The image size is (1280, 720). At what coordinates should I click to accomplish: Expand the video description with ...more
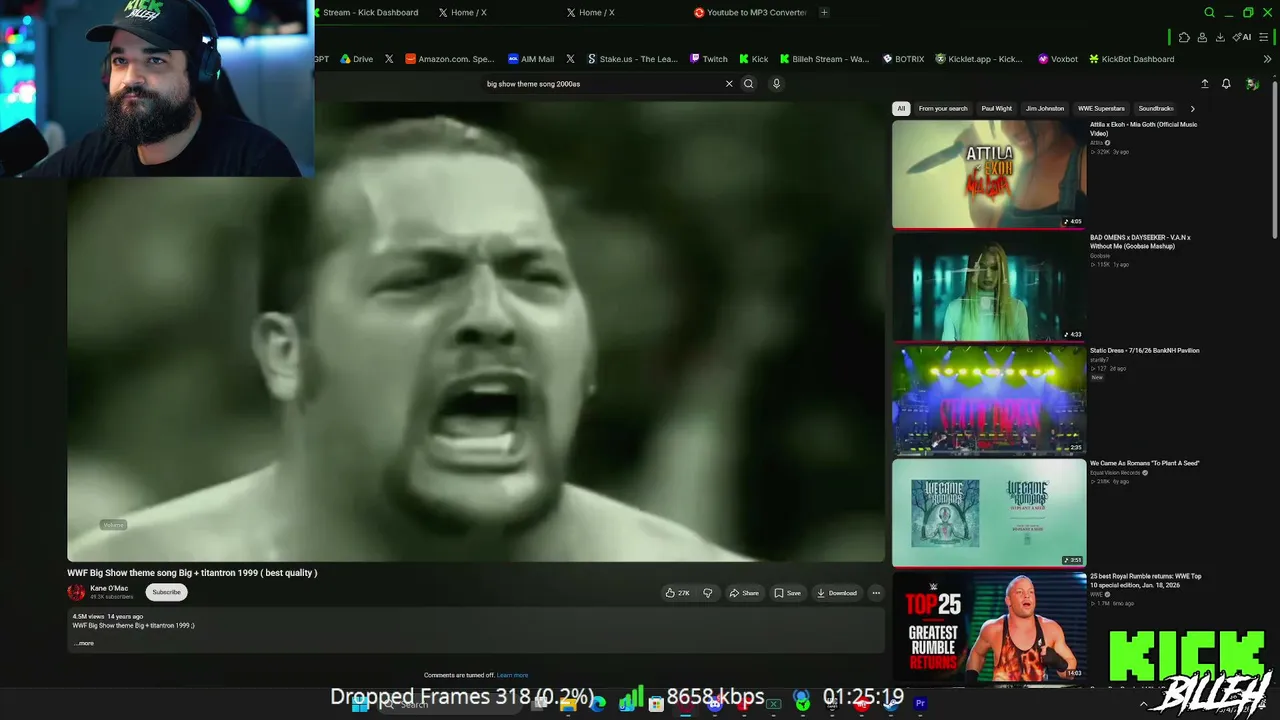84,643
